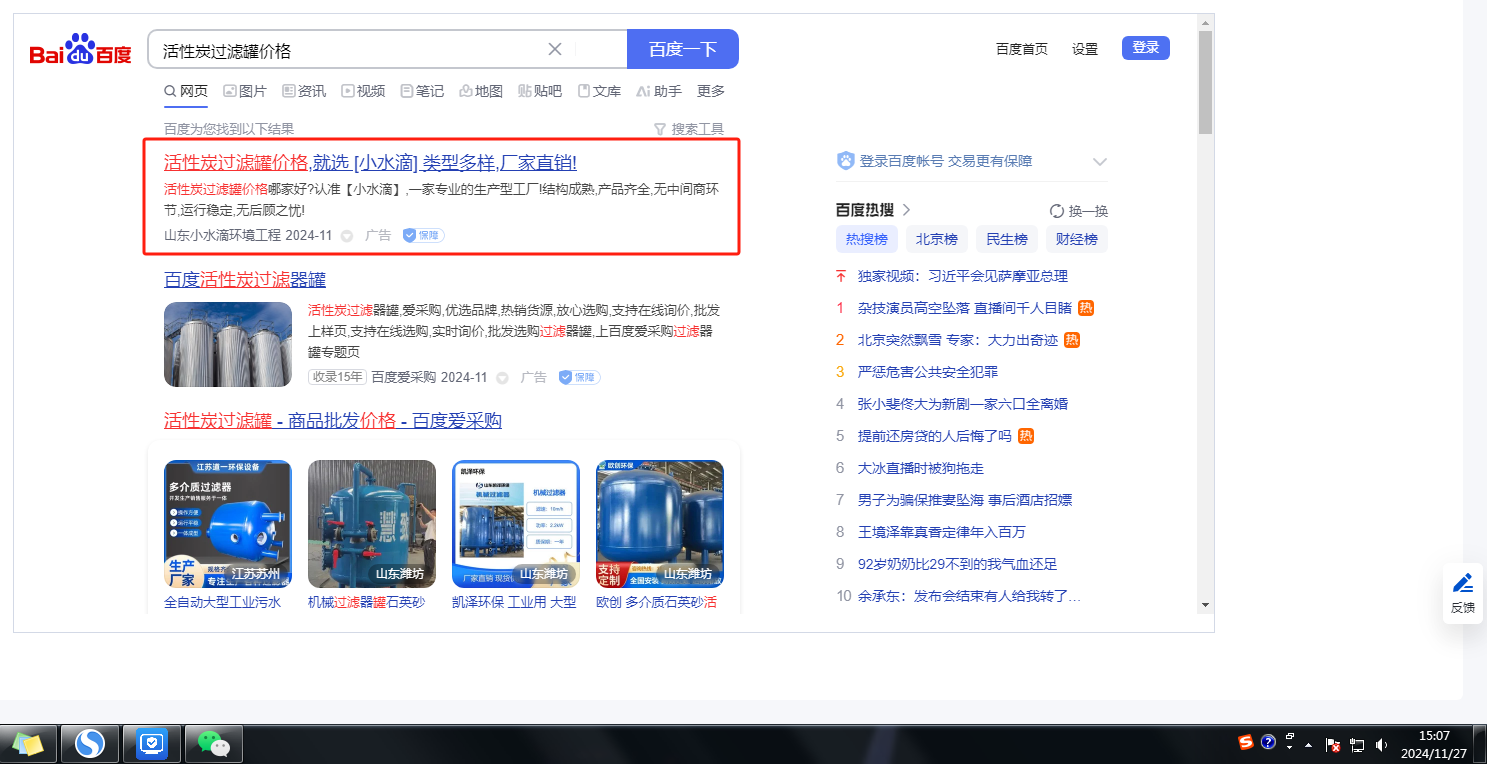Open the blue shield monitor taskbar app
This screenshot has width=1487, height=764.
tap(152, 744)
